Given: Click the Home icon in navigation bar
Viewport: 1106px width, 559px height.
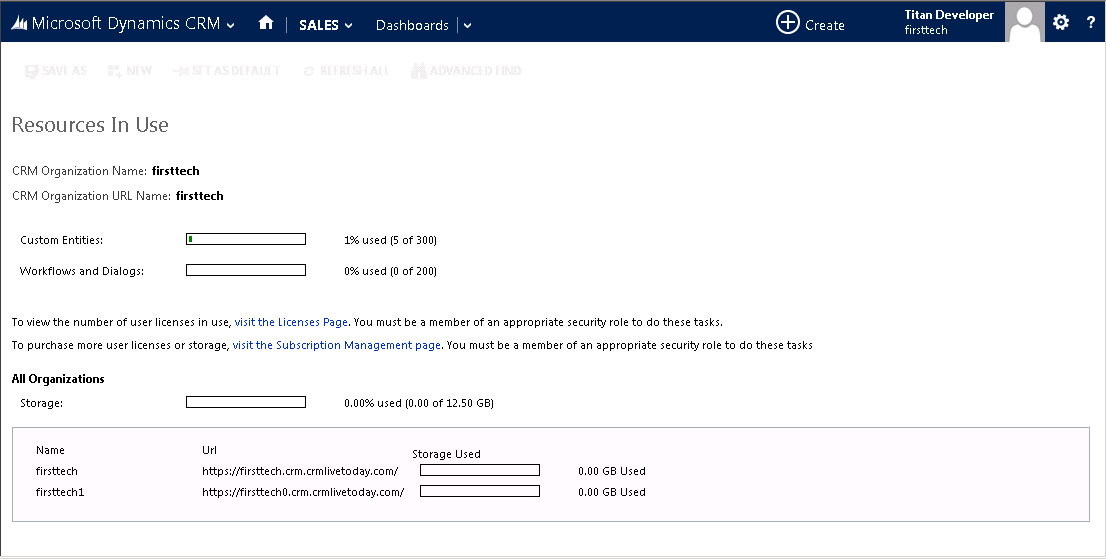Looking at the screenshot, I should pos(266,23).
